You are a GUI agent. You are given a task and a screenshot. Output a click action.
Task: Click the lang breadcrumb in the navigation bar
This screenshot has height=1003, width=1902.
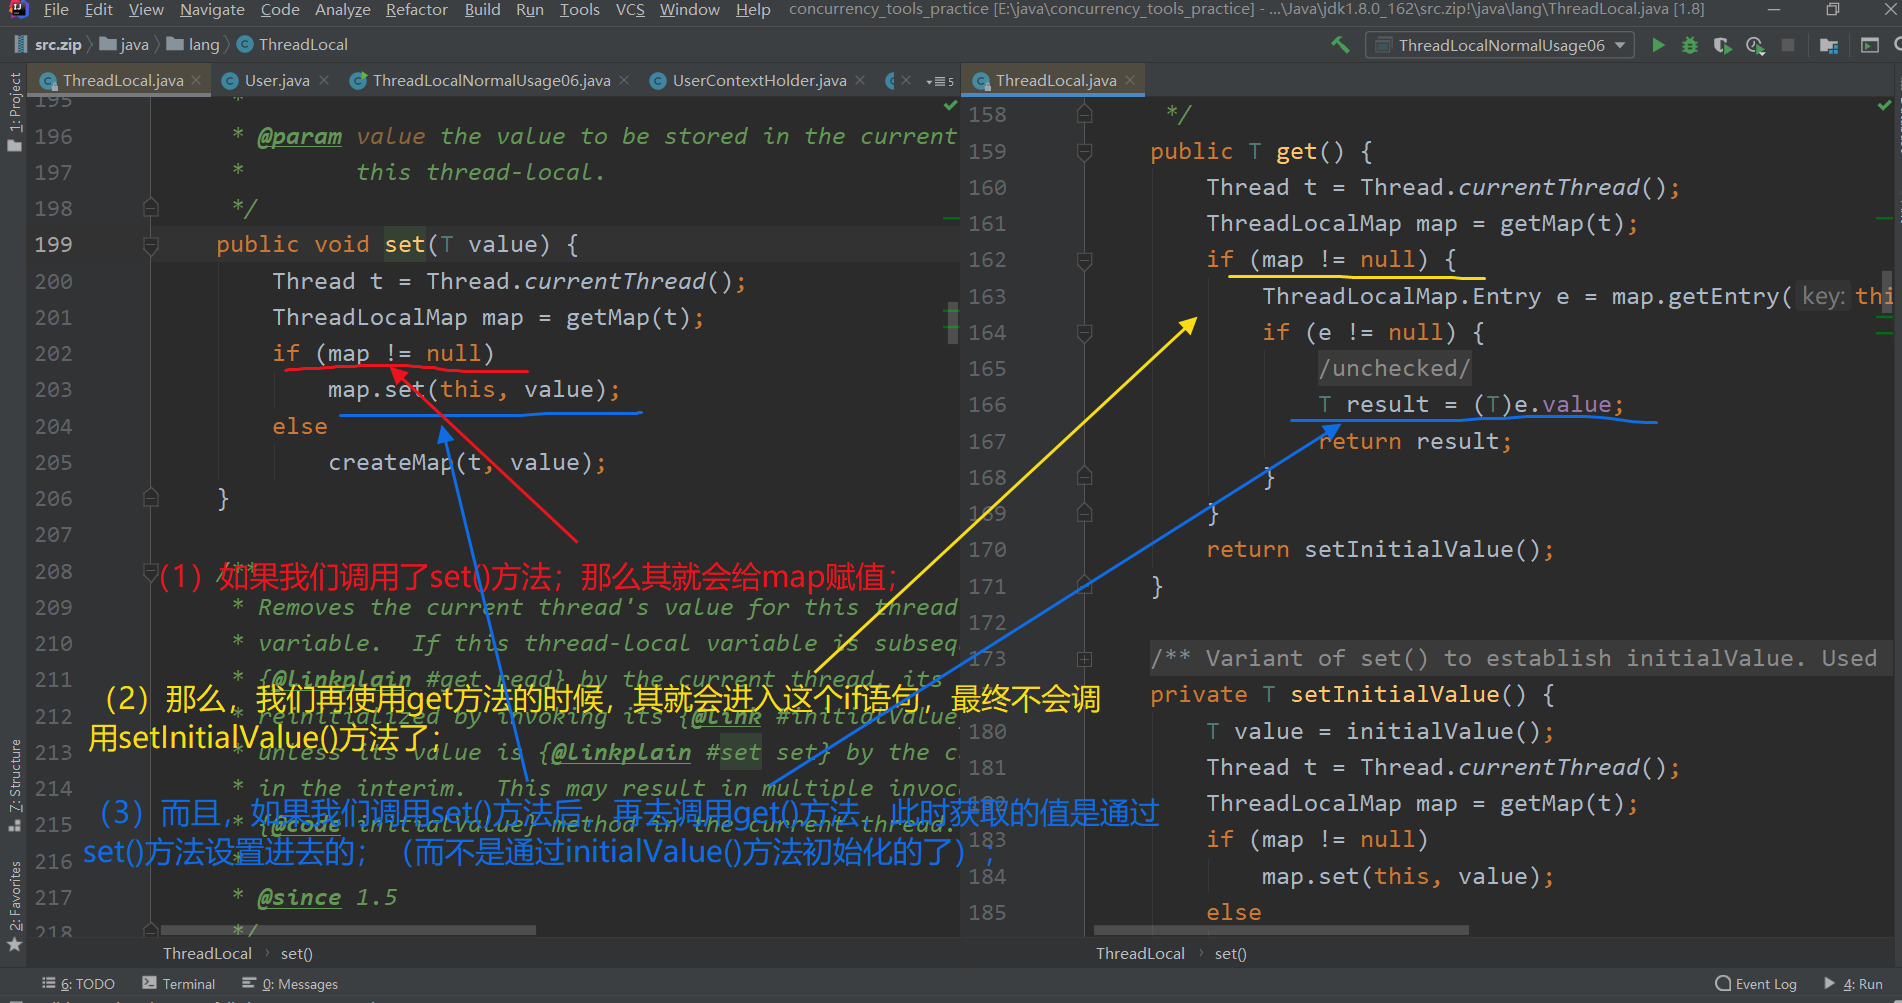coord(203,44)
